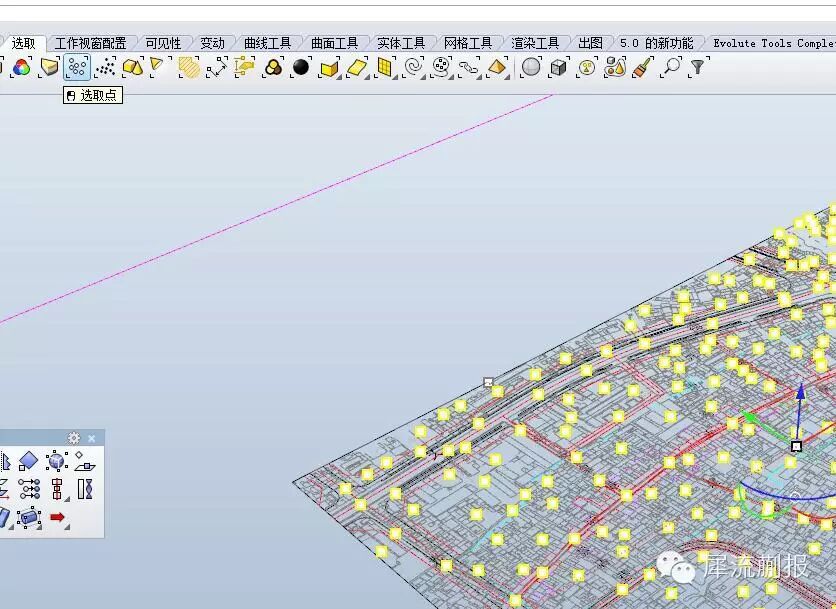Click the gray cube icon in toolbar

tap(558, 67)
